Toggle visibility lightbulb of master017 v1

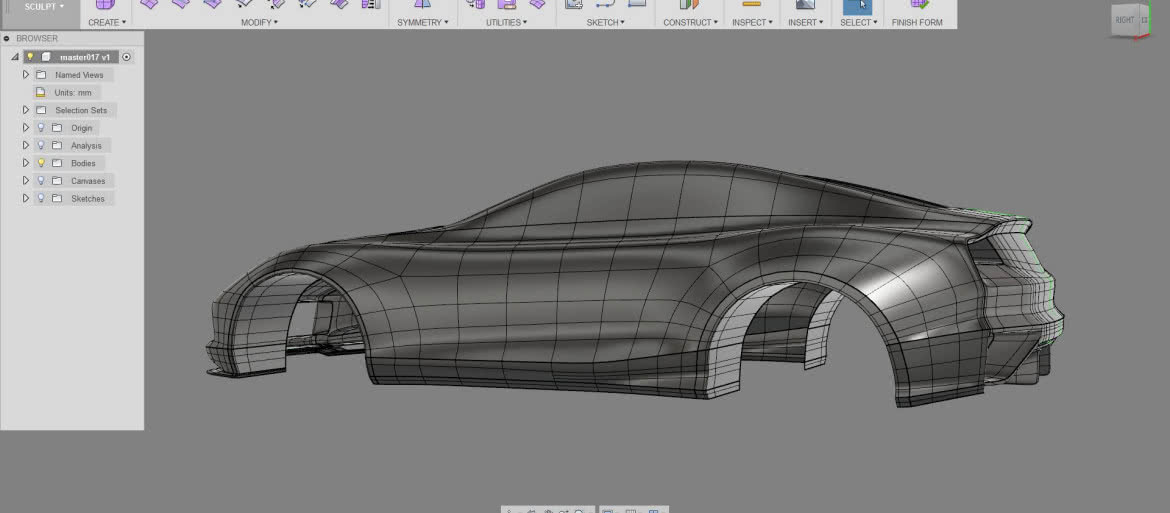[x=31, y=57]
